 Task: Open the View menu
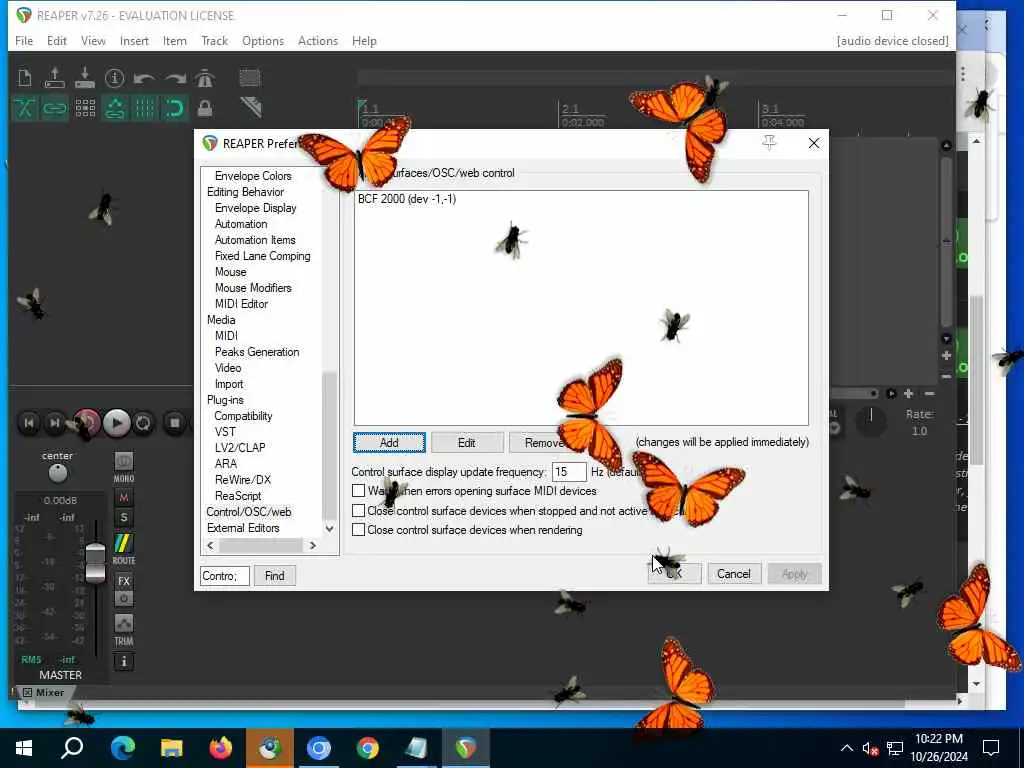[93, 40]
